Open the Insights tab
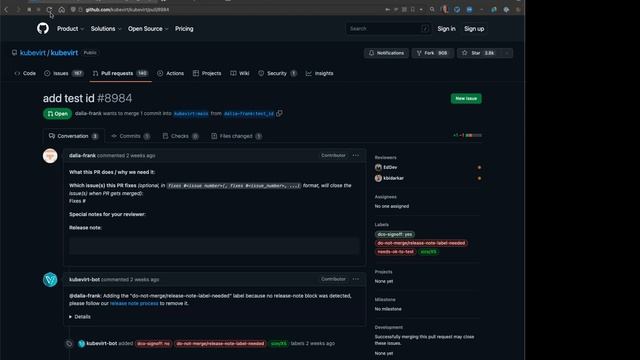 [x=319, y=73]
